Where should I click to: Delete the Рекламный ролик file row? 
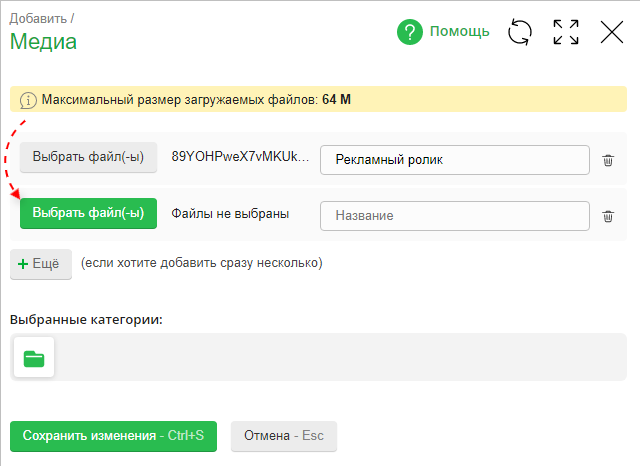(608, 160)
